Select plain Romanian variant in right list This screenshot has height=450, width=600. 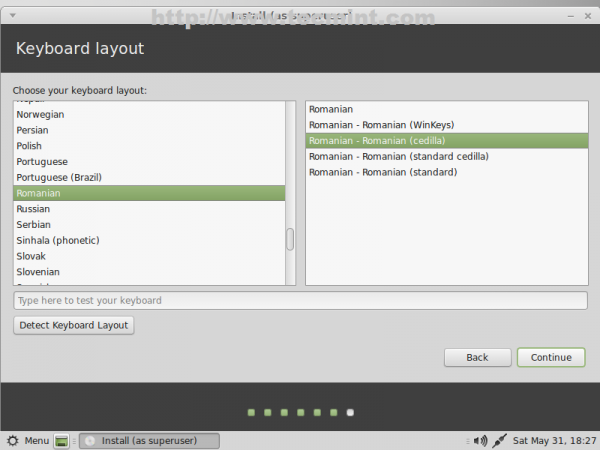click(x=447, y=109)
